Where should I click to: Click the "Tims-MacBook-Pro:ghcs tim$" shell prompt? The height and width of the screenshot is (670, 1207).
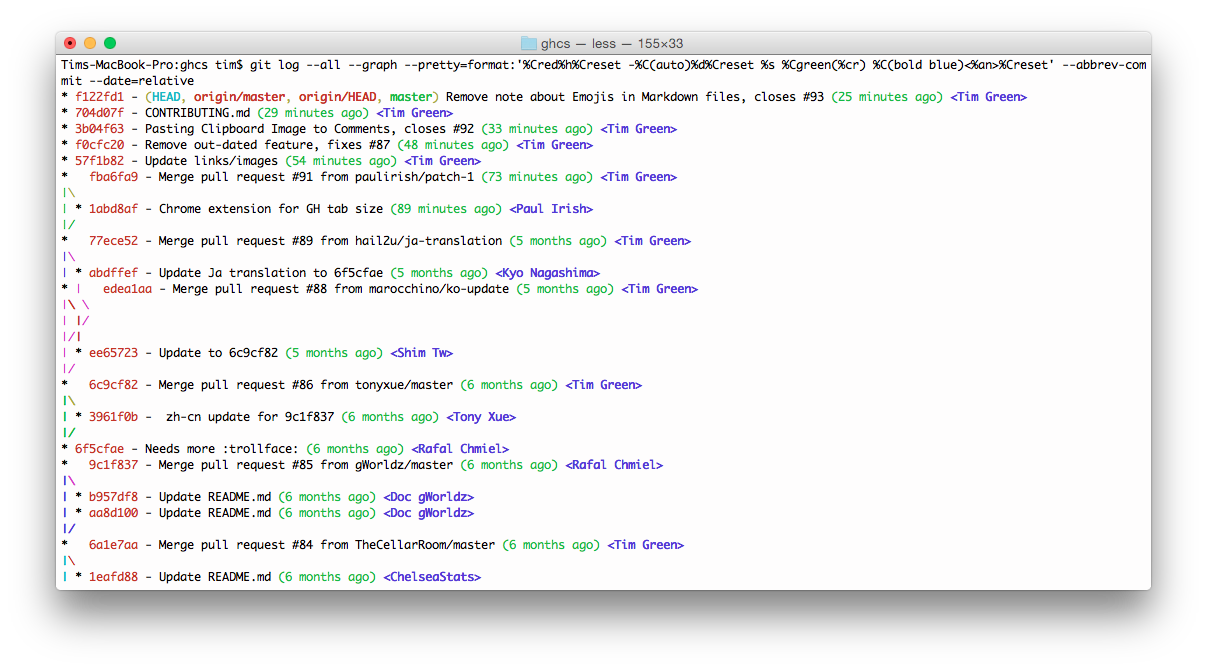tap(152, 65)
